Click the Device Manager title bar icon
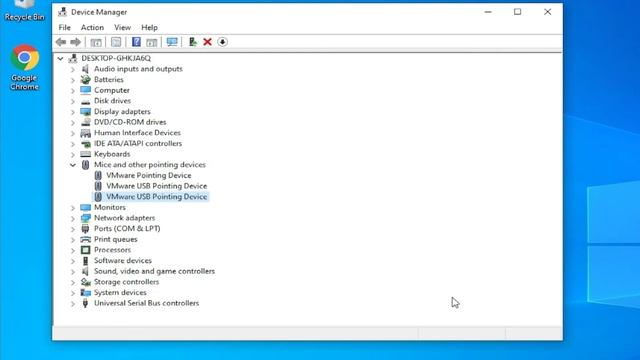This screenshot has height=360, width=640. 62,12
